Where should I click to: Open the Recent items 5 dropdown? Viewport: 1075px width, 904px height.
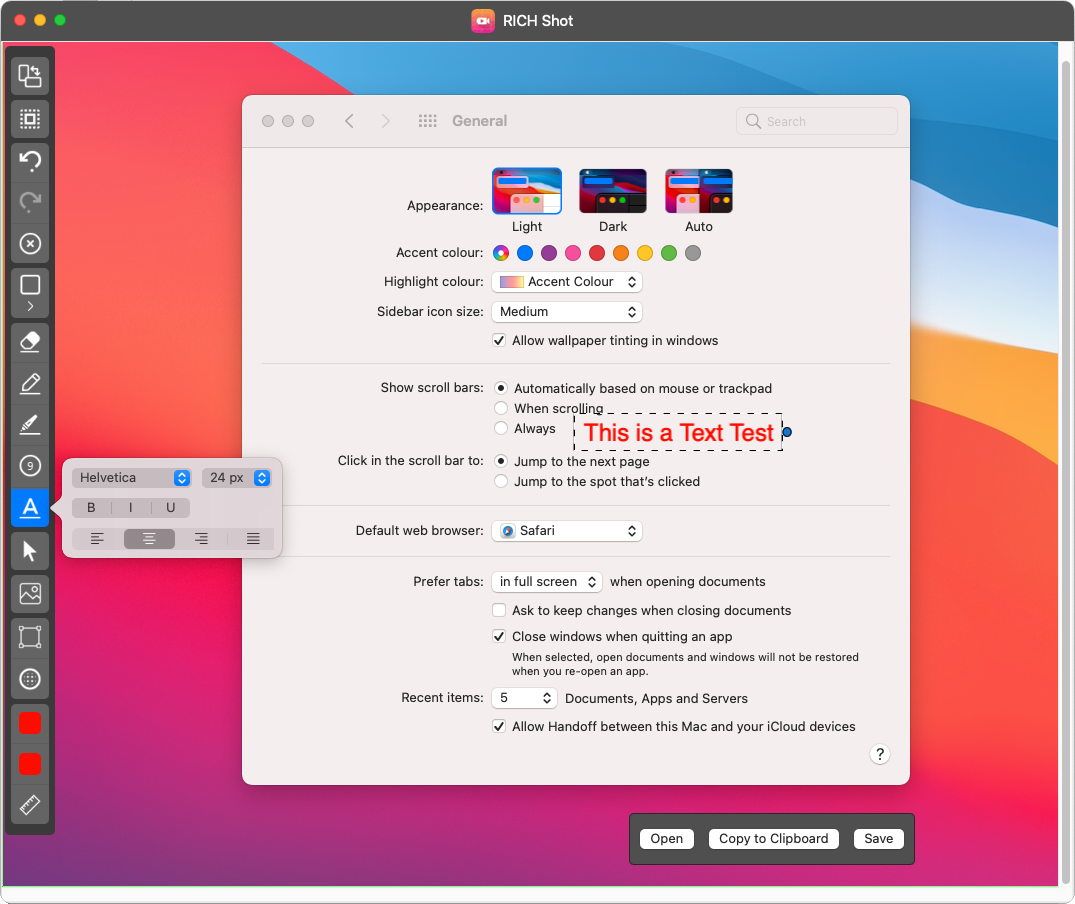[x=524, y=698]
